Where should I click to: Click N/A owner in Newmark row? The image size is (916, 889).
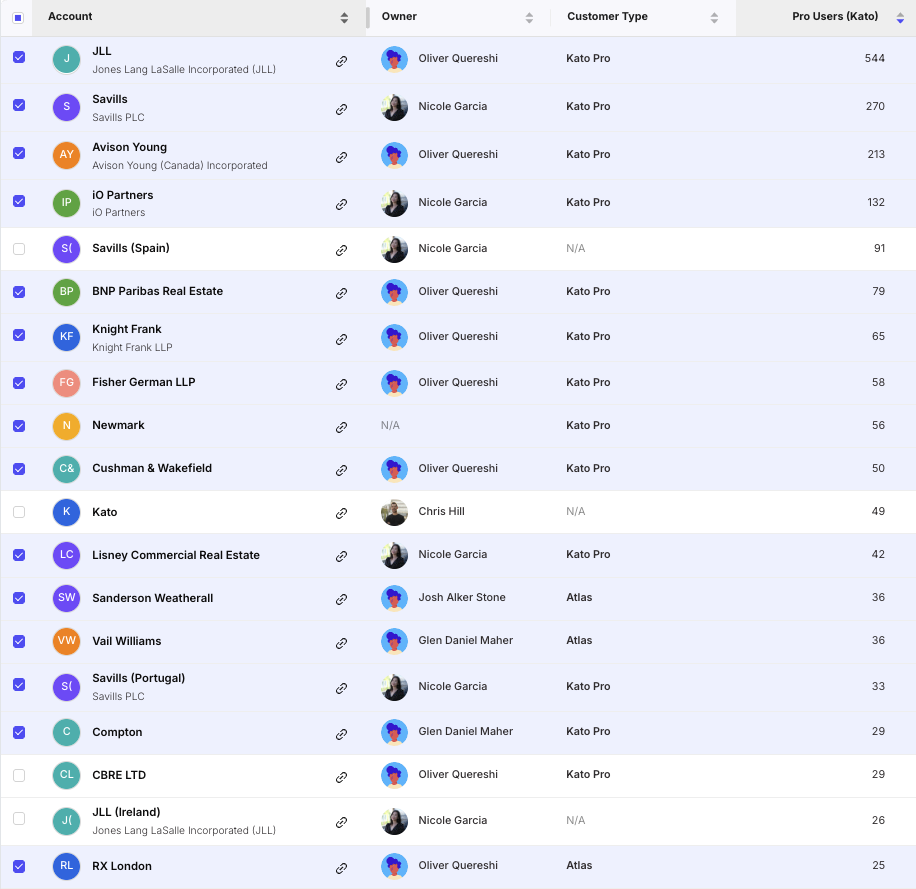click(390, 425)
